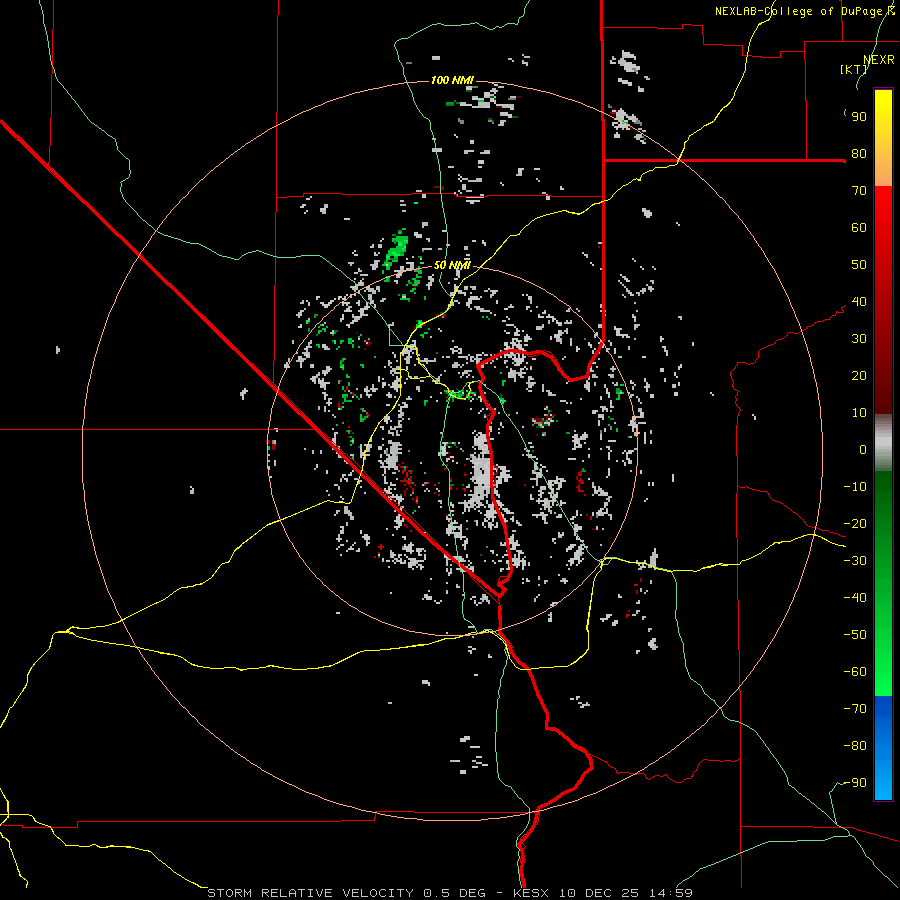Select the positive "10" scale value
The image size is (900, 900).
[859, 413]
